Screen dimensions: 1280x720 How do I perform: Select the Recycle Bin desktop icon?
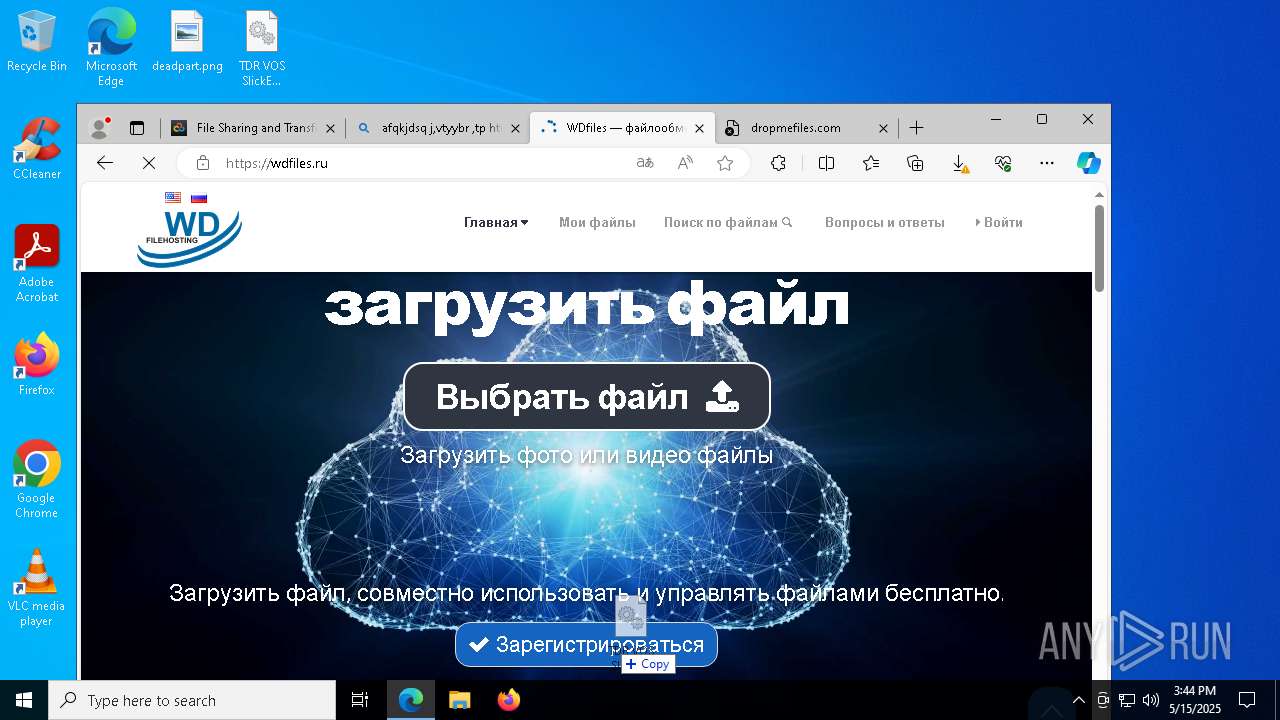(37, 42)
